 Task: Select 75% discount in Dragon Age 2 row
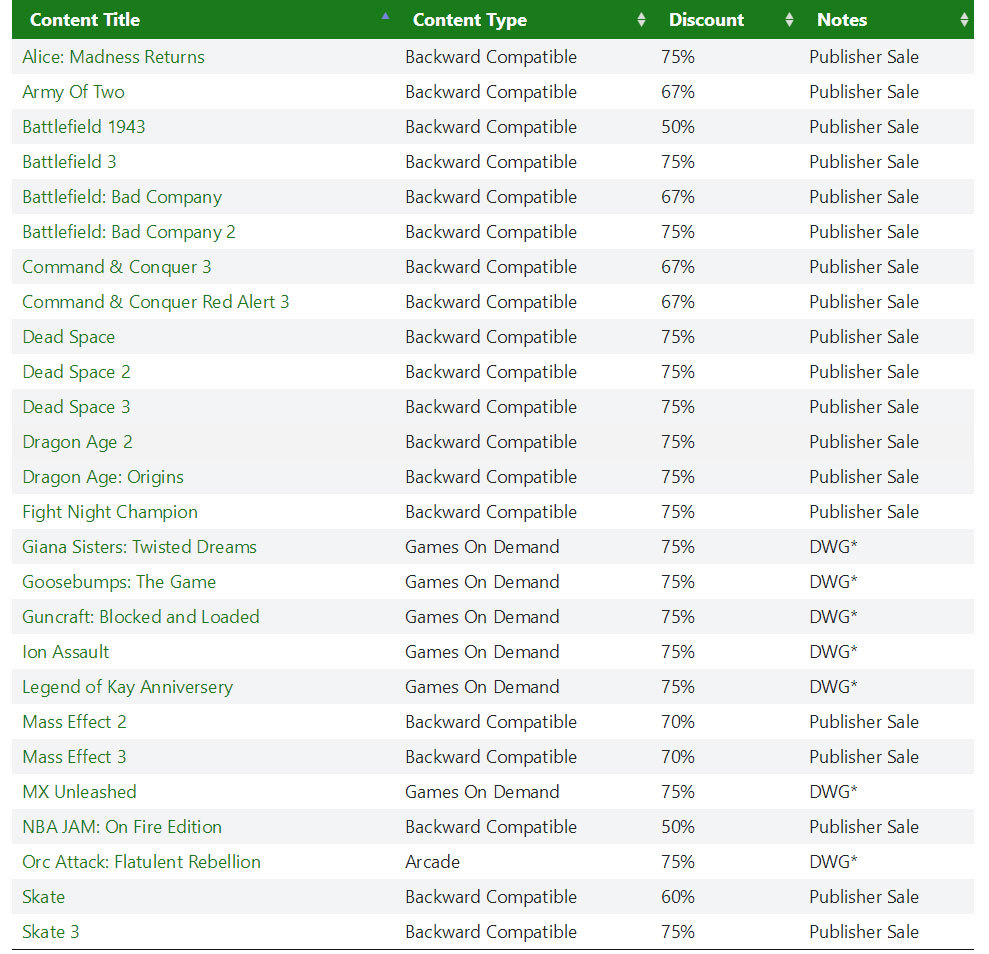point(678,442)
